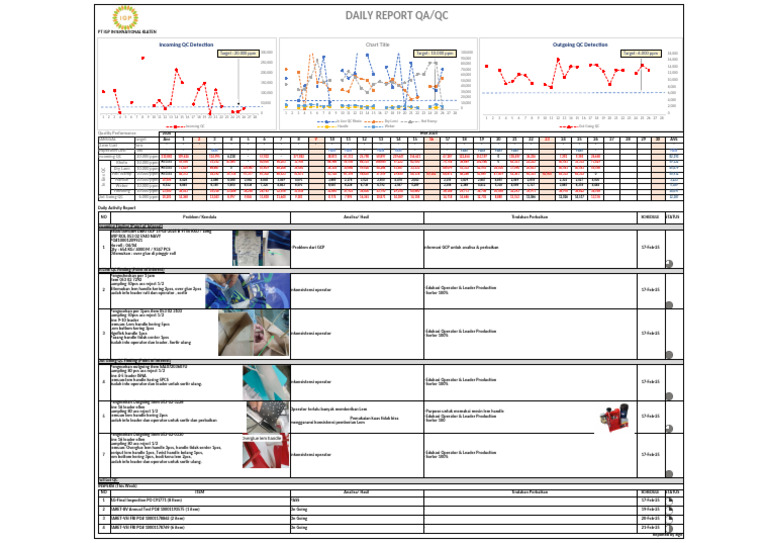768x543 pixels.
Task: Open the perforated plate photo above row 7
Action: 267,417
